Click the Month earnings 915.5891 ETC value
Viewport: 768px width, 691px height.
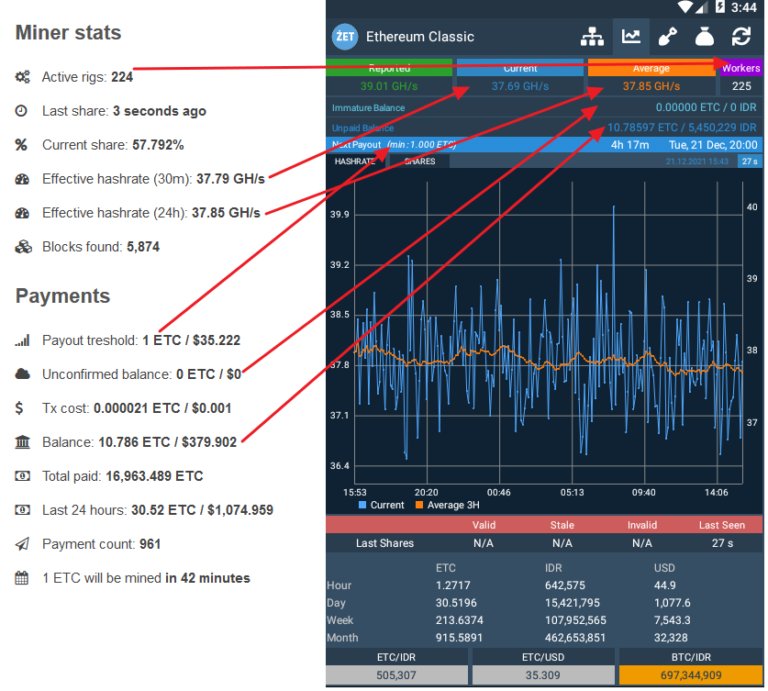point(459,638)
